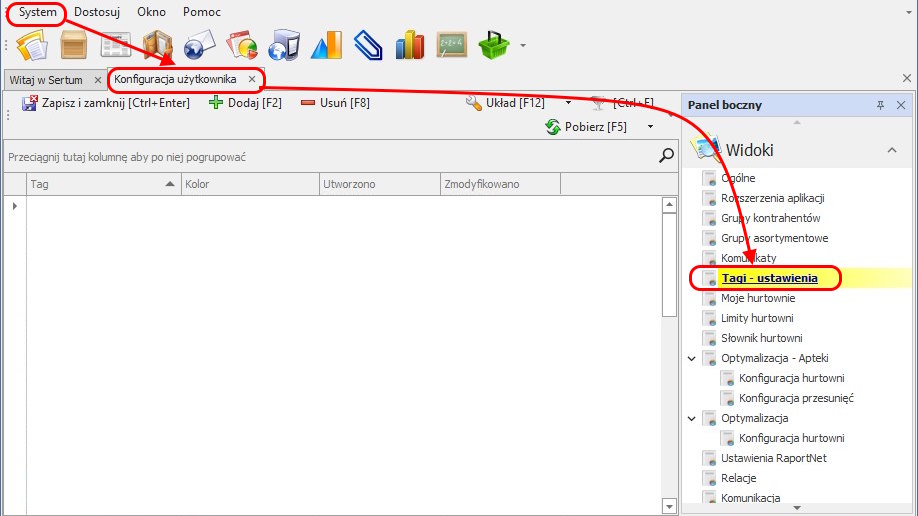Select Moje hurtownie in Widoki list
The image size is (918, 516).
[758, 298]
